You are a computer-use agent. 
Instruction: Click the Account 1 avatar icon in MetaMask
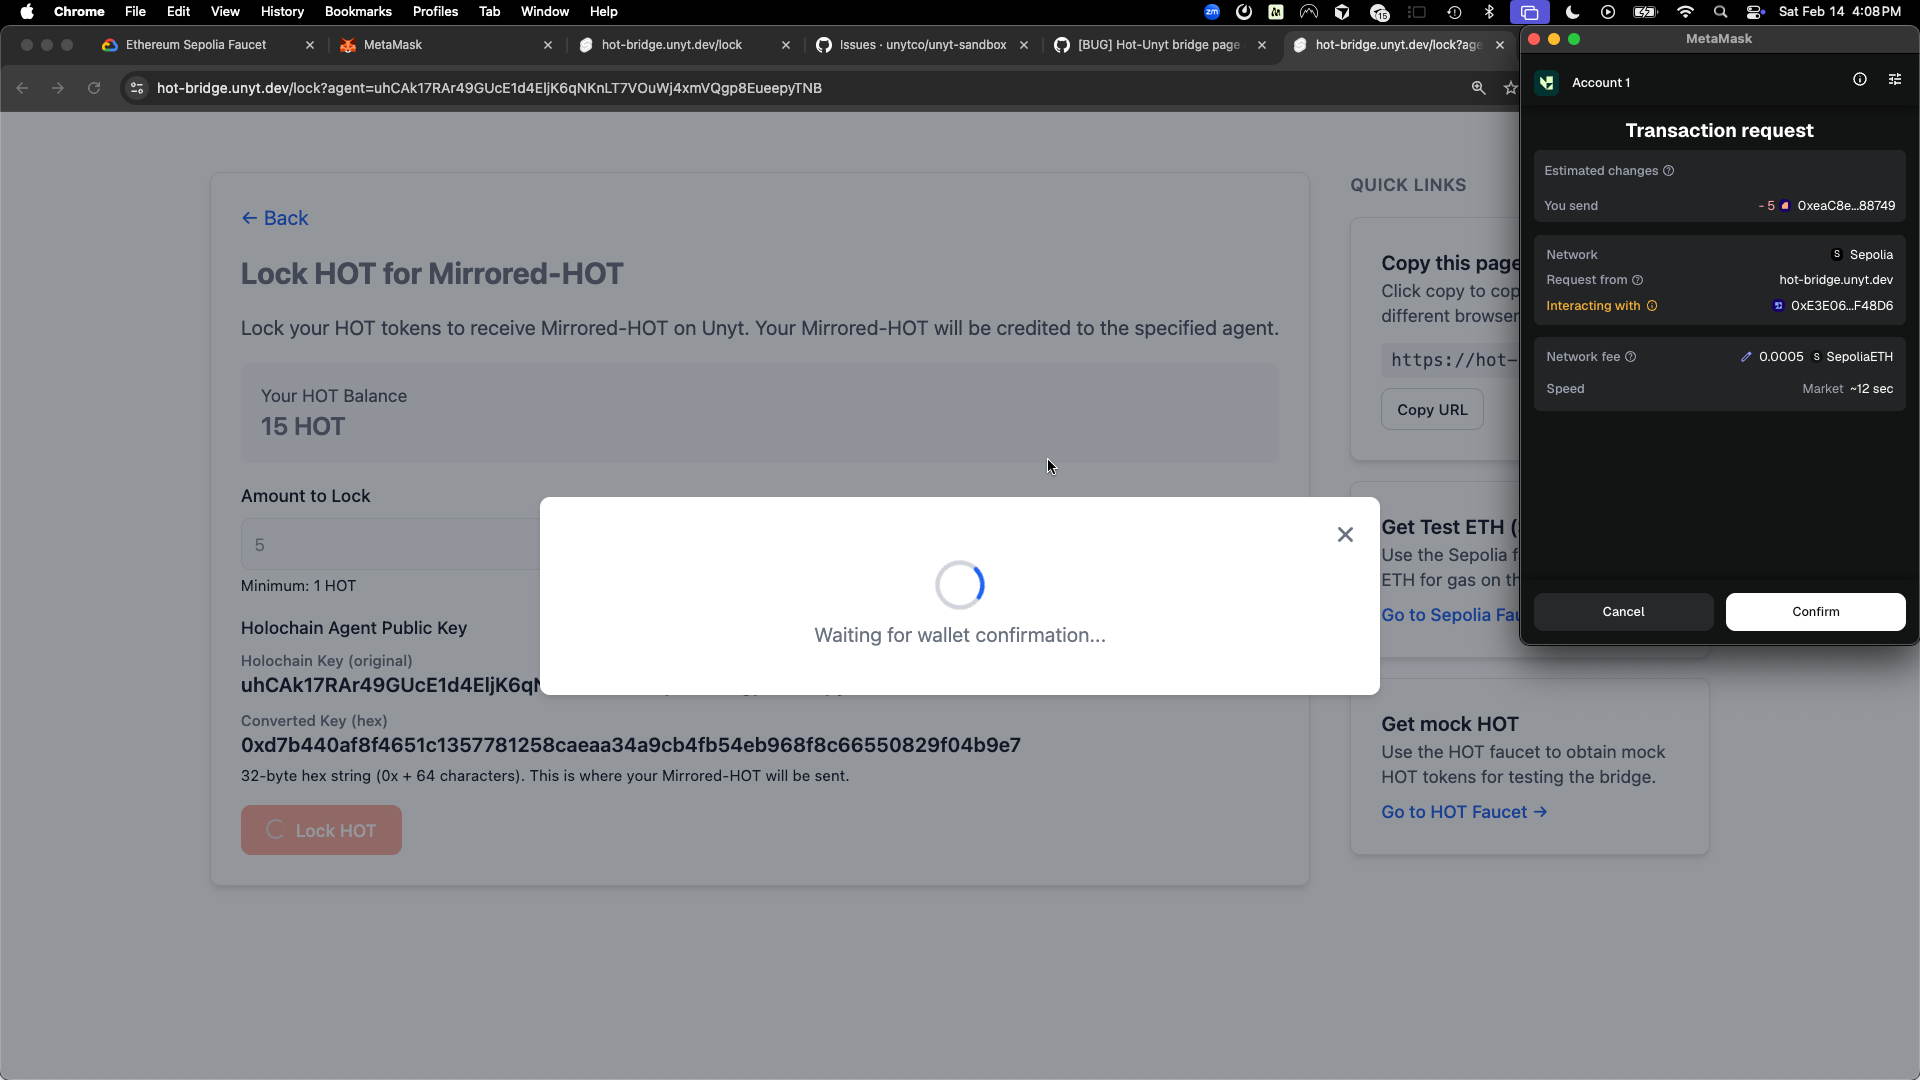[1546, 83]
